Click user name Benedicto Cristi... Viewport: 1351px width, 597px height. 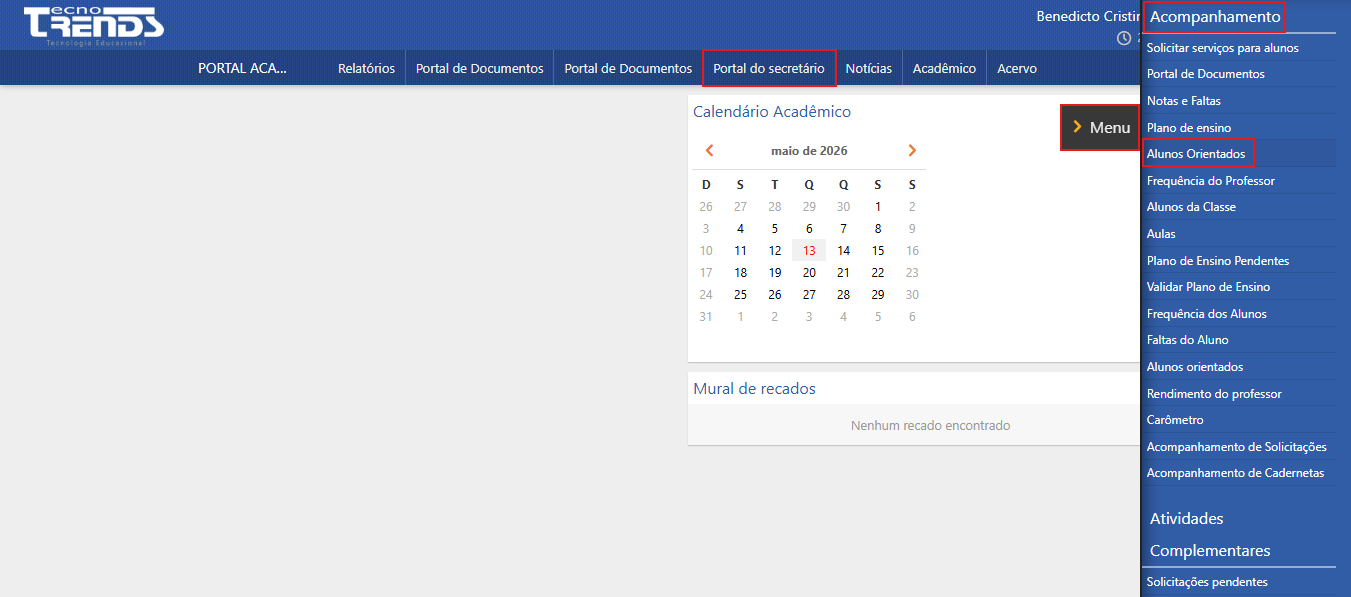1088,16
